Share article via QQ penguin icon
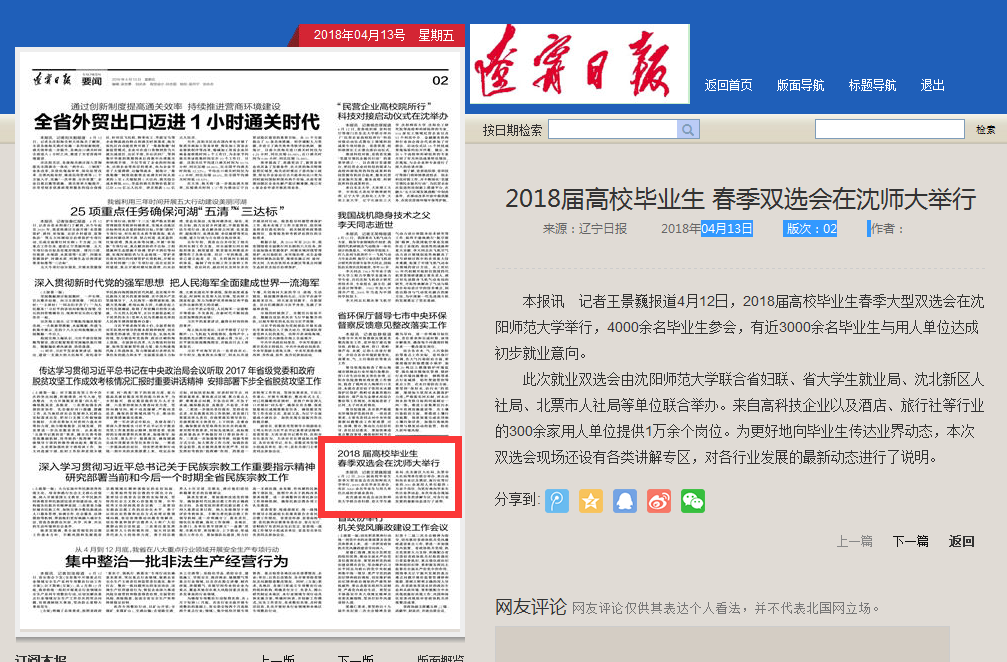The image size is (1007, 662). 625,501
